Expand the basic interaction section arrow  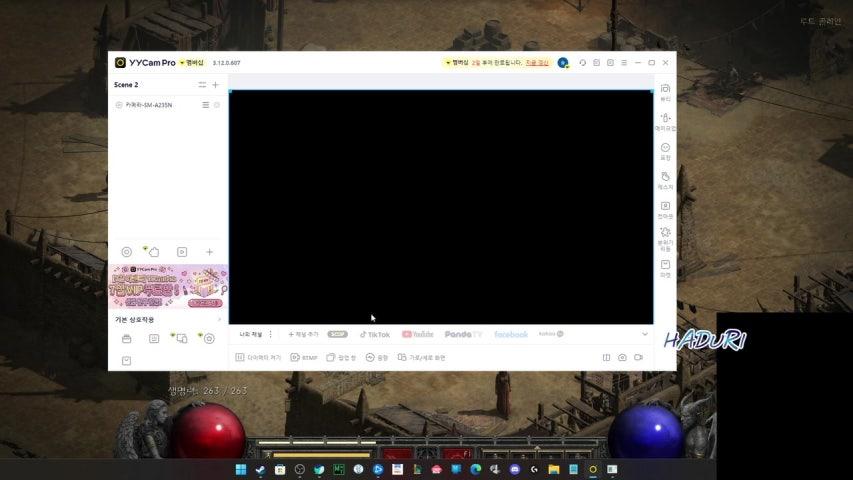click(x=219, y=319)
